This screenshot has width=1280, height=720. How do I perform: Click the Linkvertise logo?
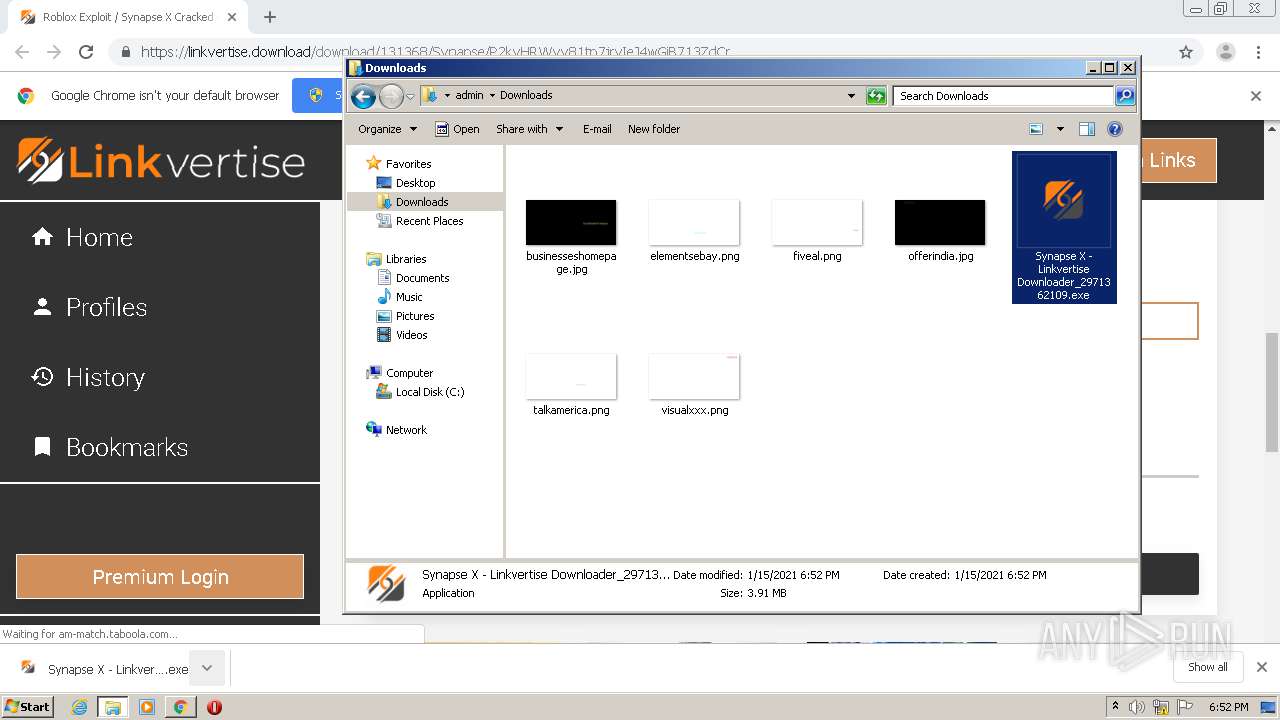[x=161, y=161]
